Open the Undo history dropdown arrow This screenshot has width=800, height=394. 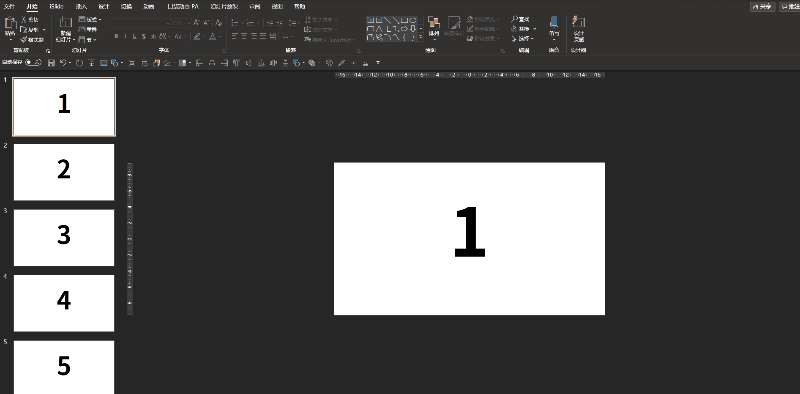69,63
